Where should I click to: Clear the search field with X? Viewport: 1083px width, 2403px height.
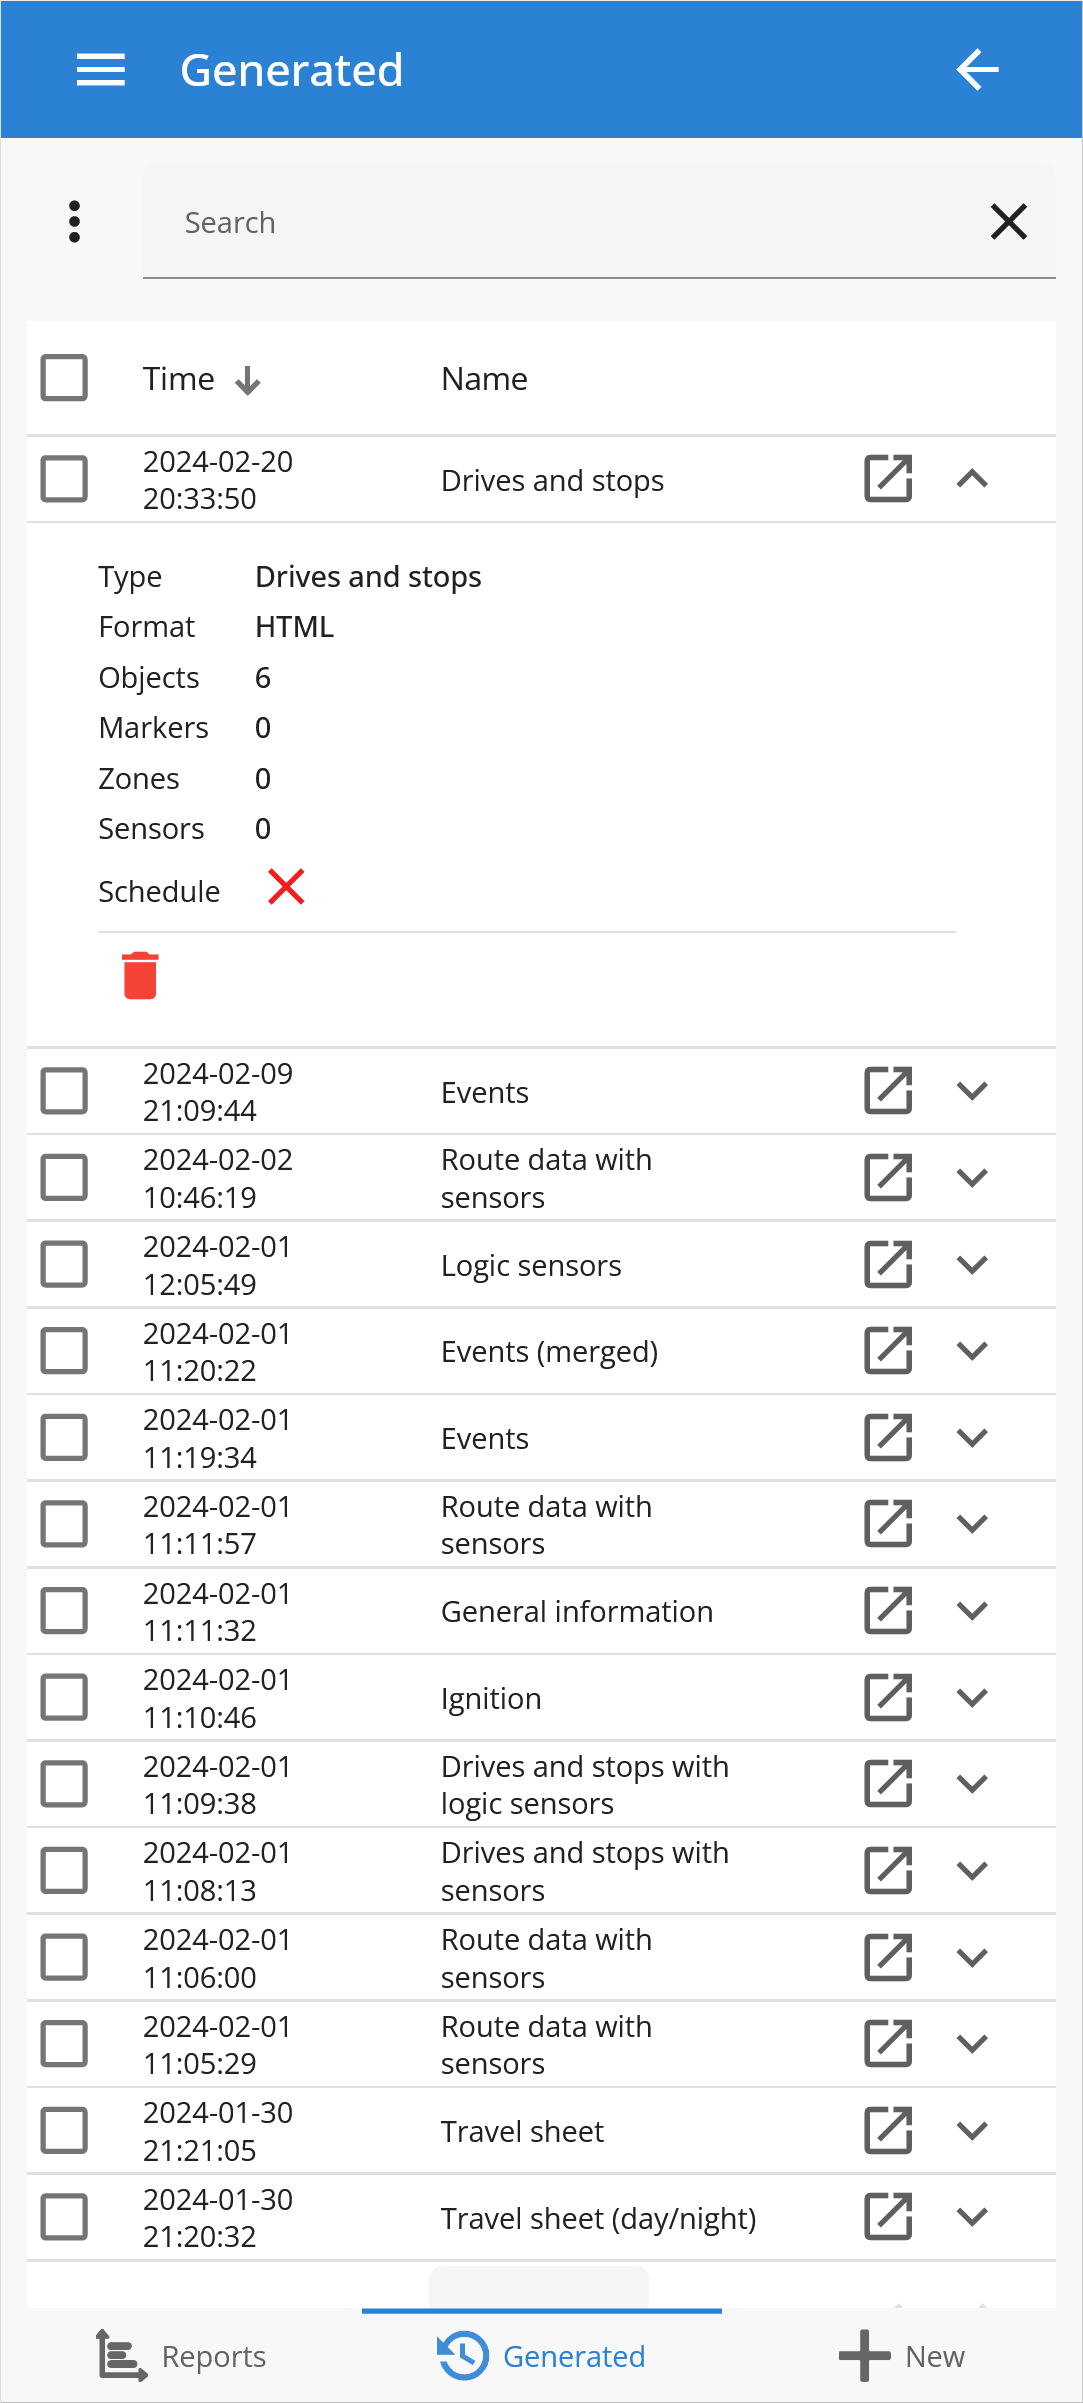click(1008, 221)
